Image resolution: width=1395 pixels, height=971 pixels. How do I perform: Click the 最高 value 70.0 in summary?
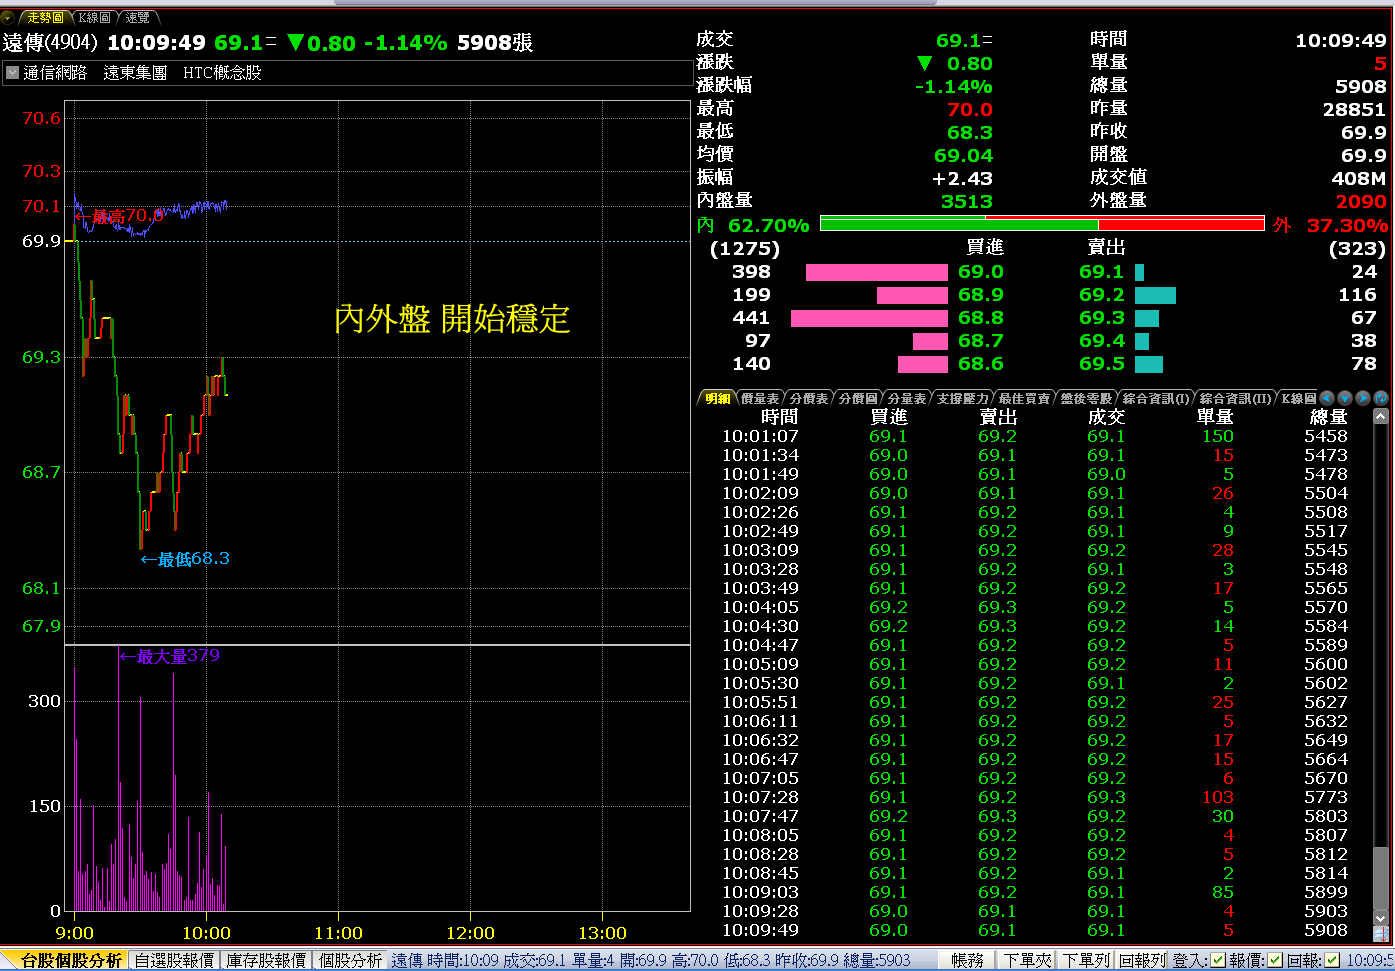coord(969,109)
